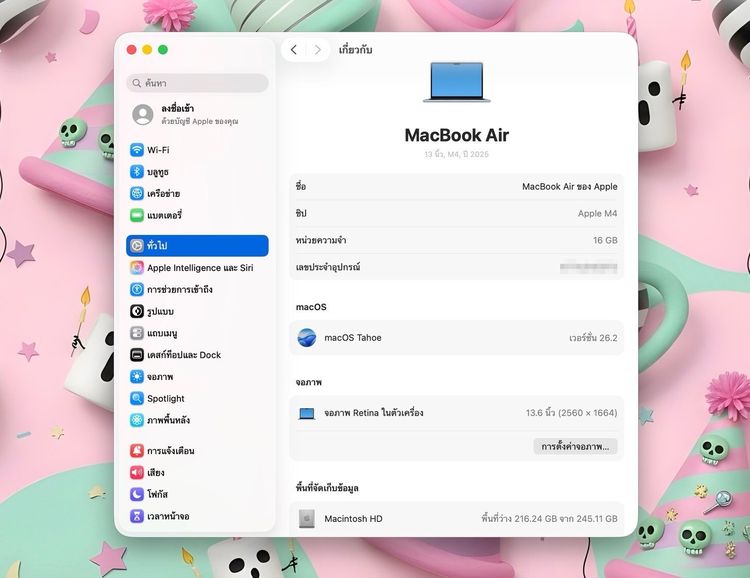Open the Wallpaper (ภาพพื้นหลัง) icon
This screenshot has height=578, width=750.
pyautogui.click(x=137, y=420)
